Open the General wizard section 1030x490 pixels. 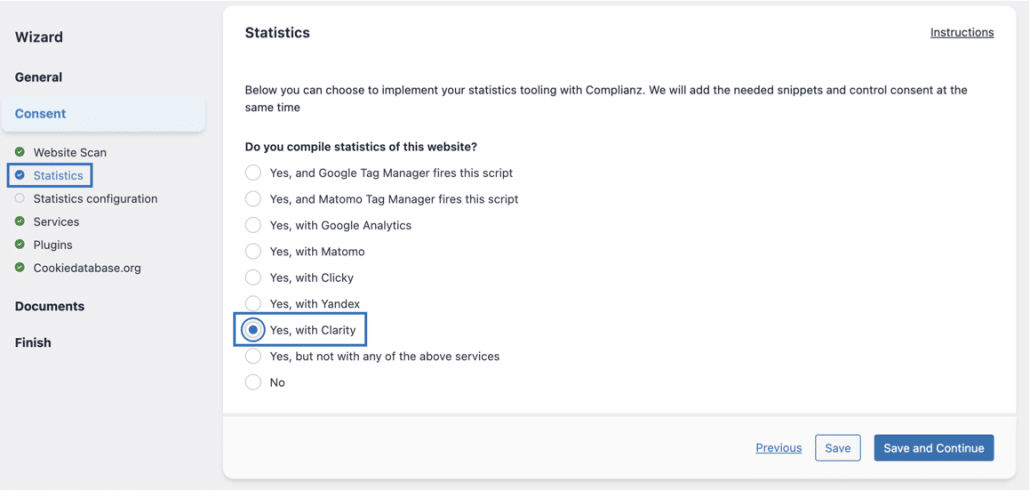(x=39, y=77)
